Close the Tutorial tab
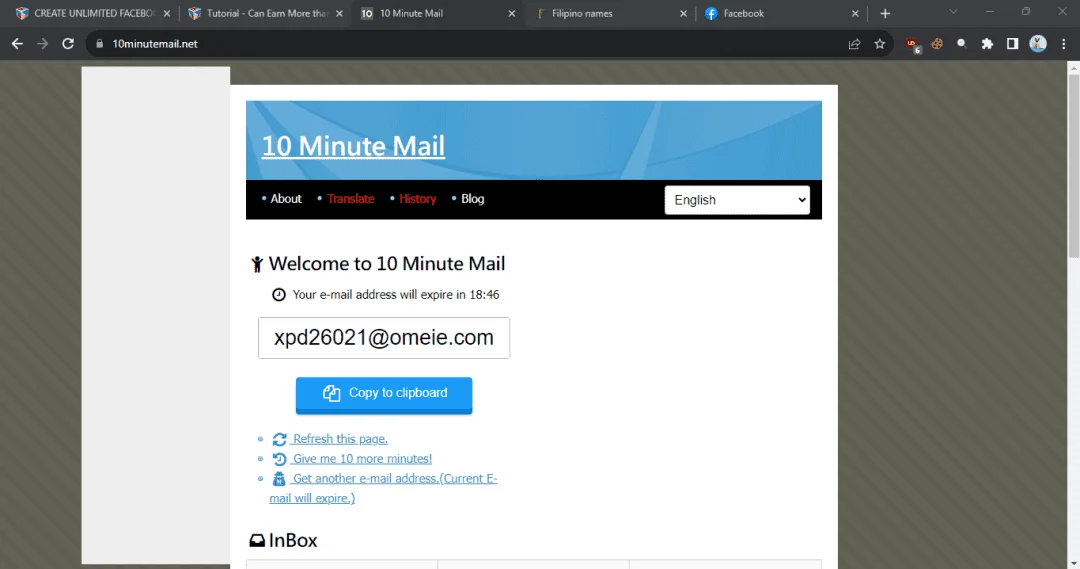 click(x=339, y=13)
